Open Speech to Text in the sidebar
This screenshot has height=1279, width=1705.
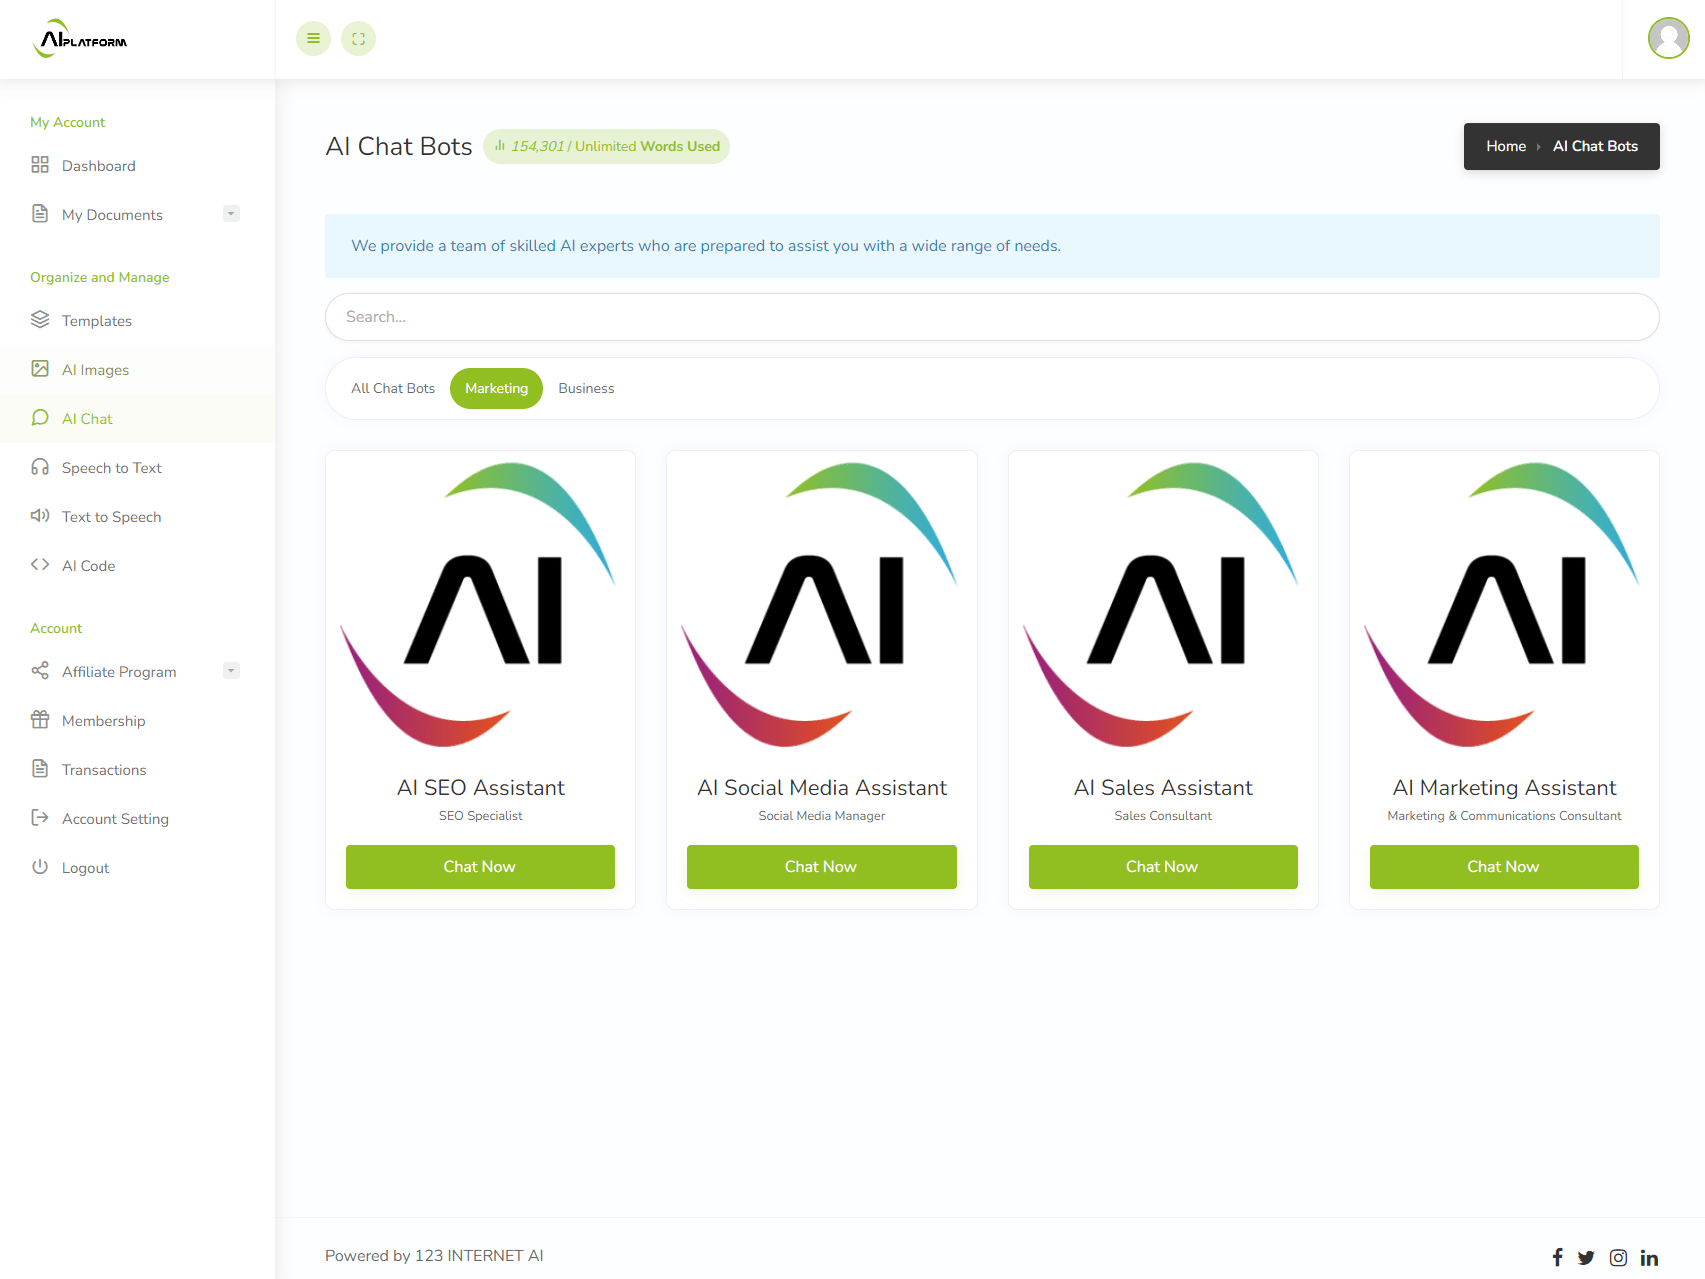coord(111,468)
